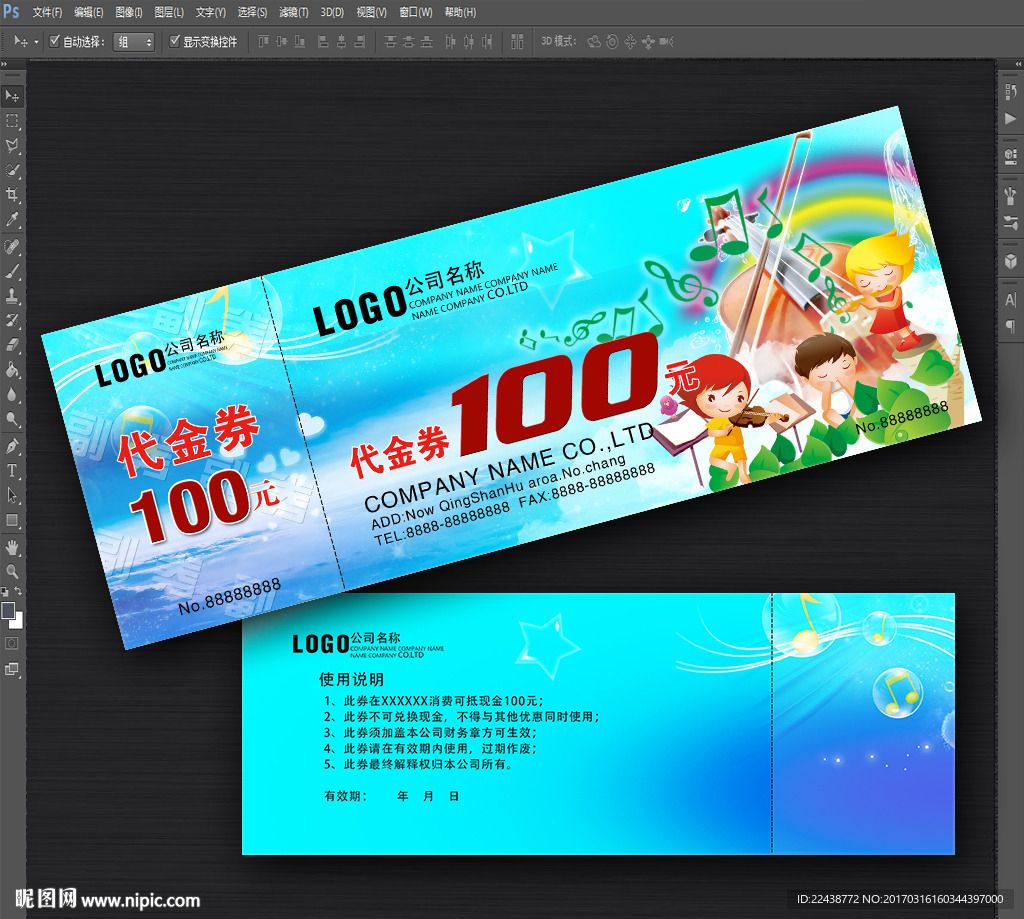Click the Align left edges button
1024x919 pixels.
[323, 42]
